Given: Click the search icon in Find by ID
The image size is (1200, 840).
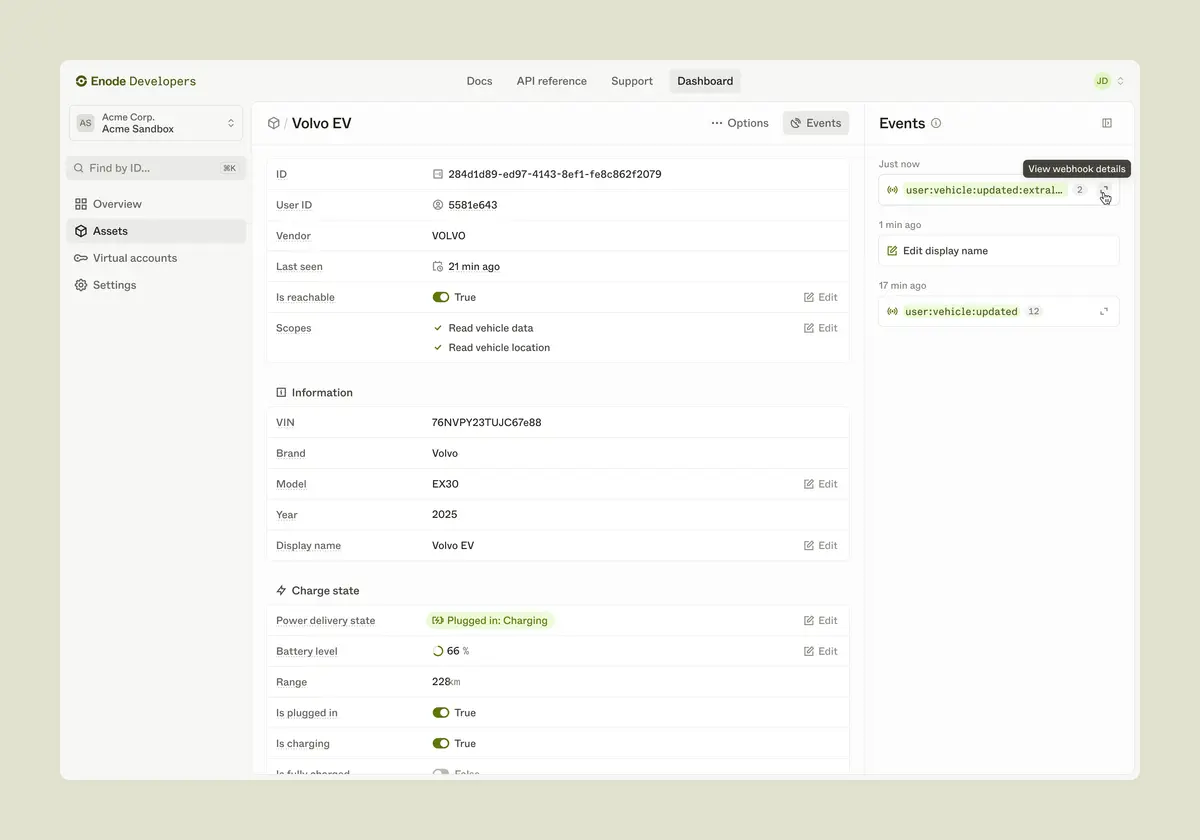Looking at the screenshot, I should [77, 168].
